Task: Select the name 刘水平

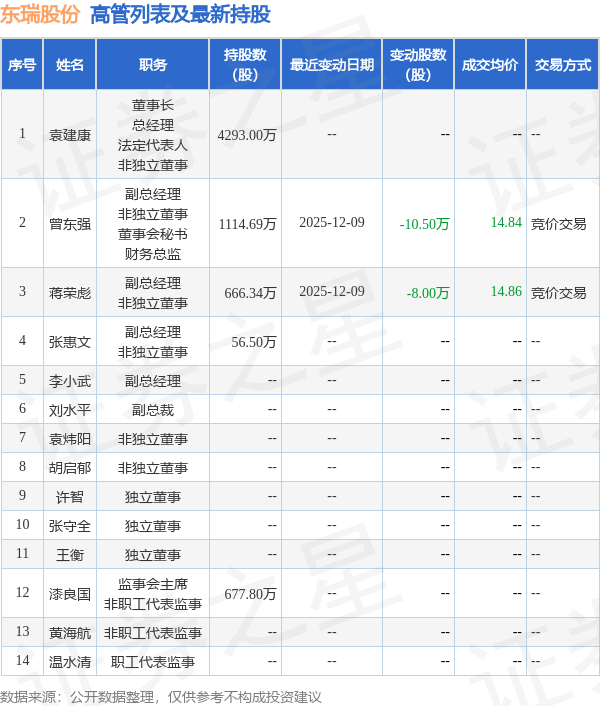Action: [70, 410]
